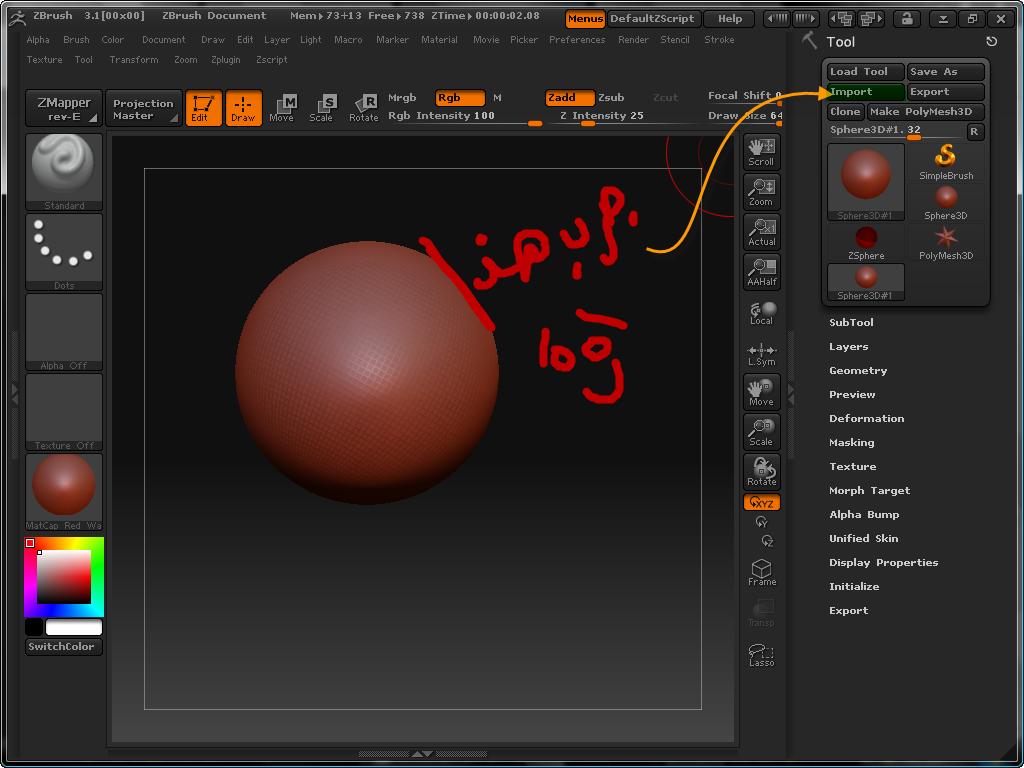The image size is (1024, 768).
Task: Click the padlock icon in the title bar
Action: (906, 18)
